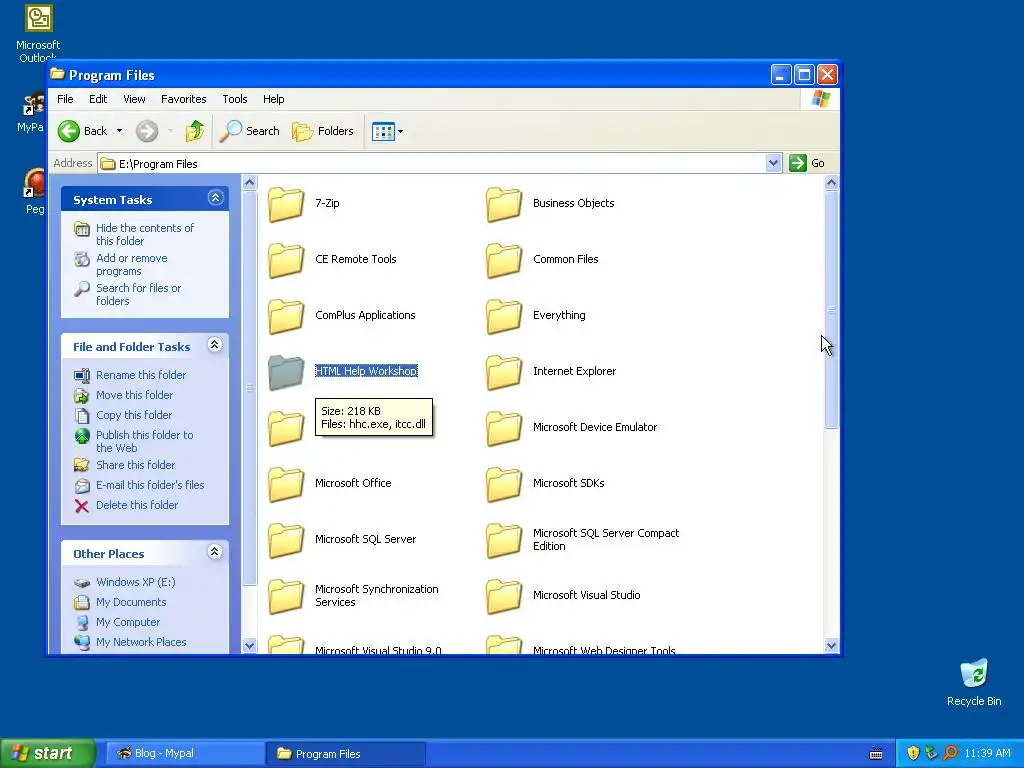This screenshot has height=768, width=1024.
Task: Collapse the File and Folder Tasks panel
Action: pyautogui.click(x=214, y=345)
